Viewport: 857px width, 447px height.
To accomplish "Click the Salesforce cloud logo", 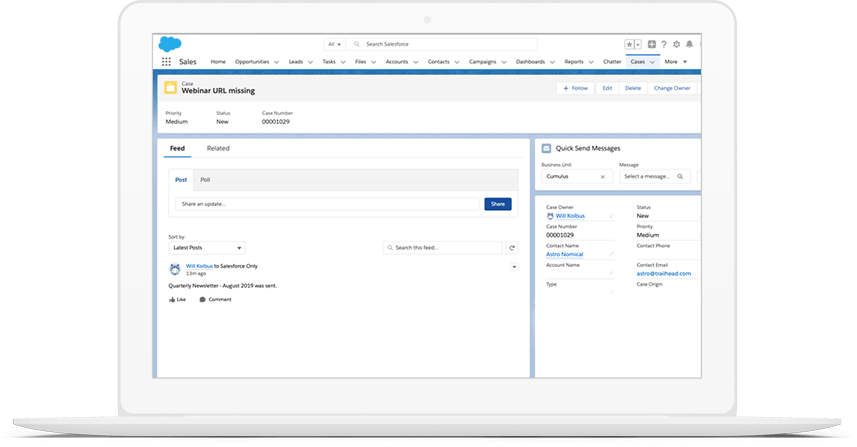I will pyautogui.click(x=169, y=44).
